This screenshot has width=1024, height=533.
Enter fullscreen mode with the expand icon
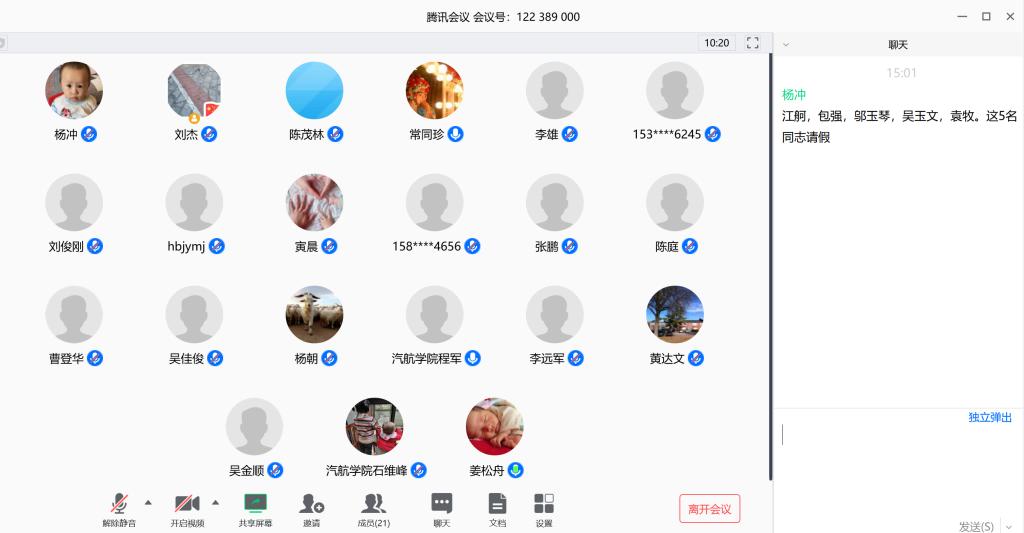[x=753, y=43]
